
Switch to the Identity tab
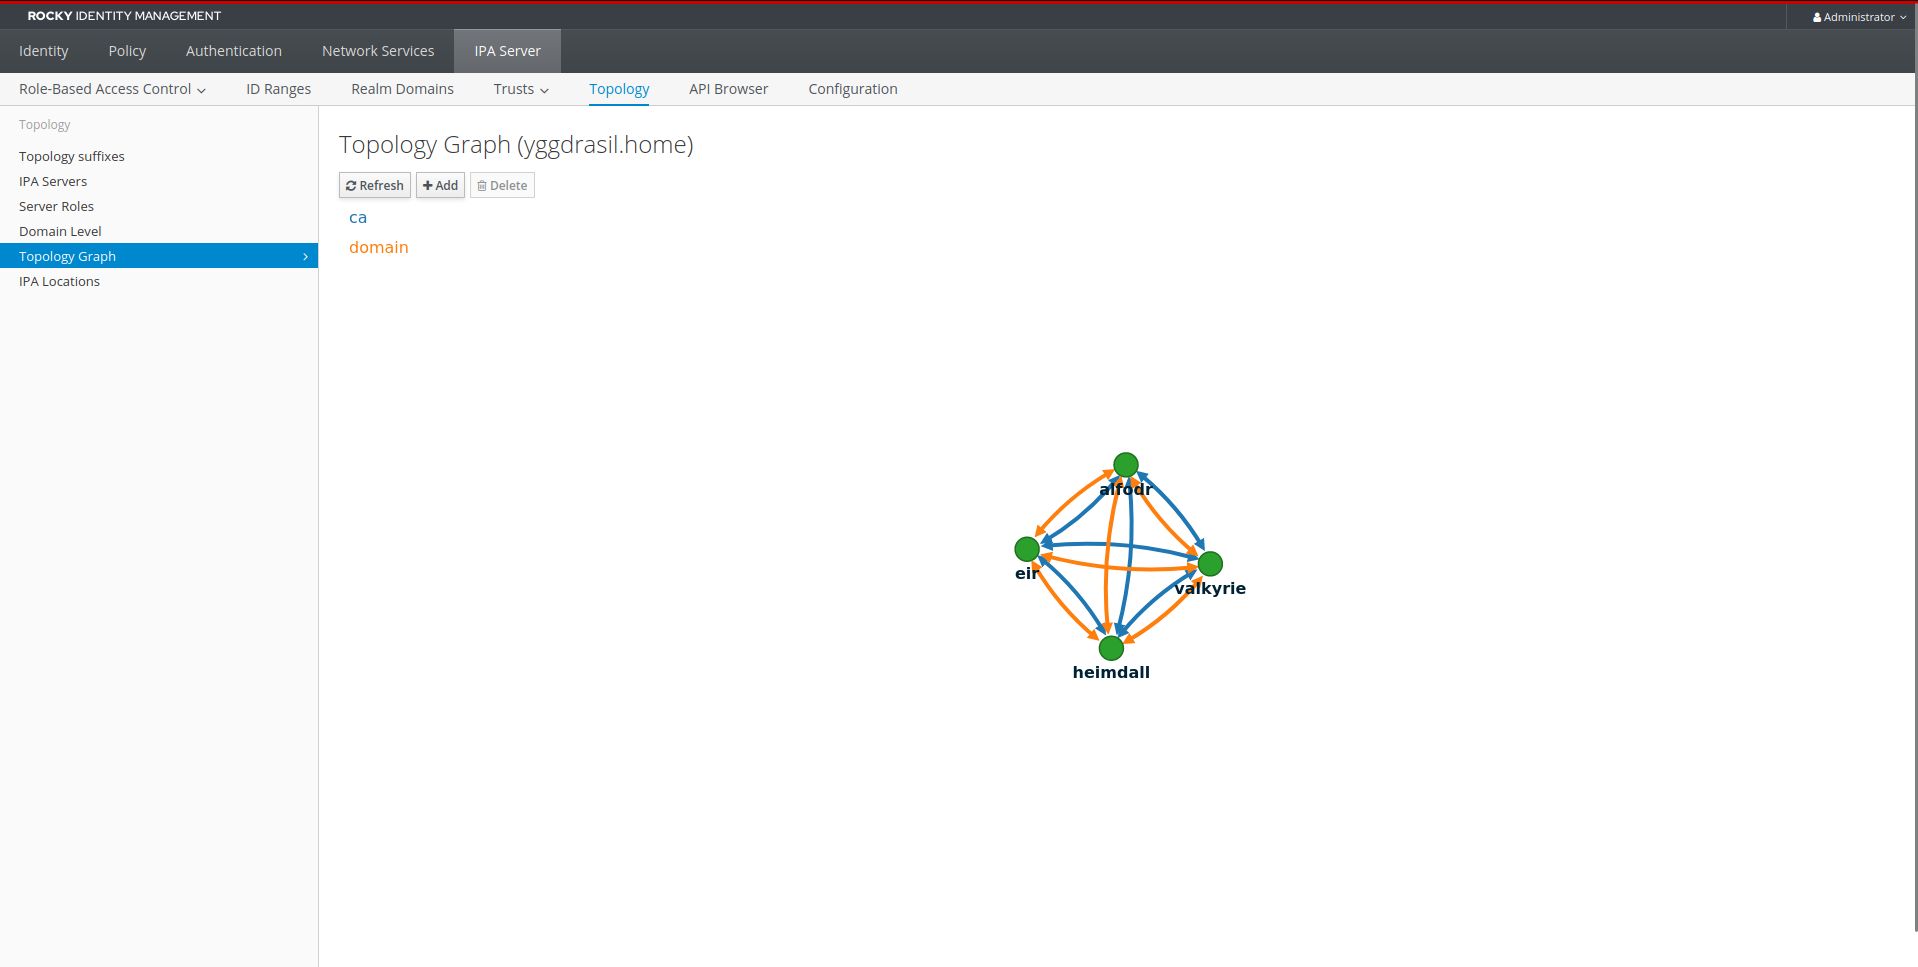point(44,51)
